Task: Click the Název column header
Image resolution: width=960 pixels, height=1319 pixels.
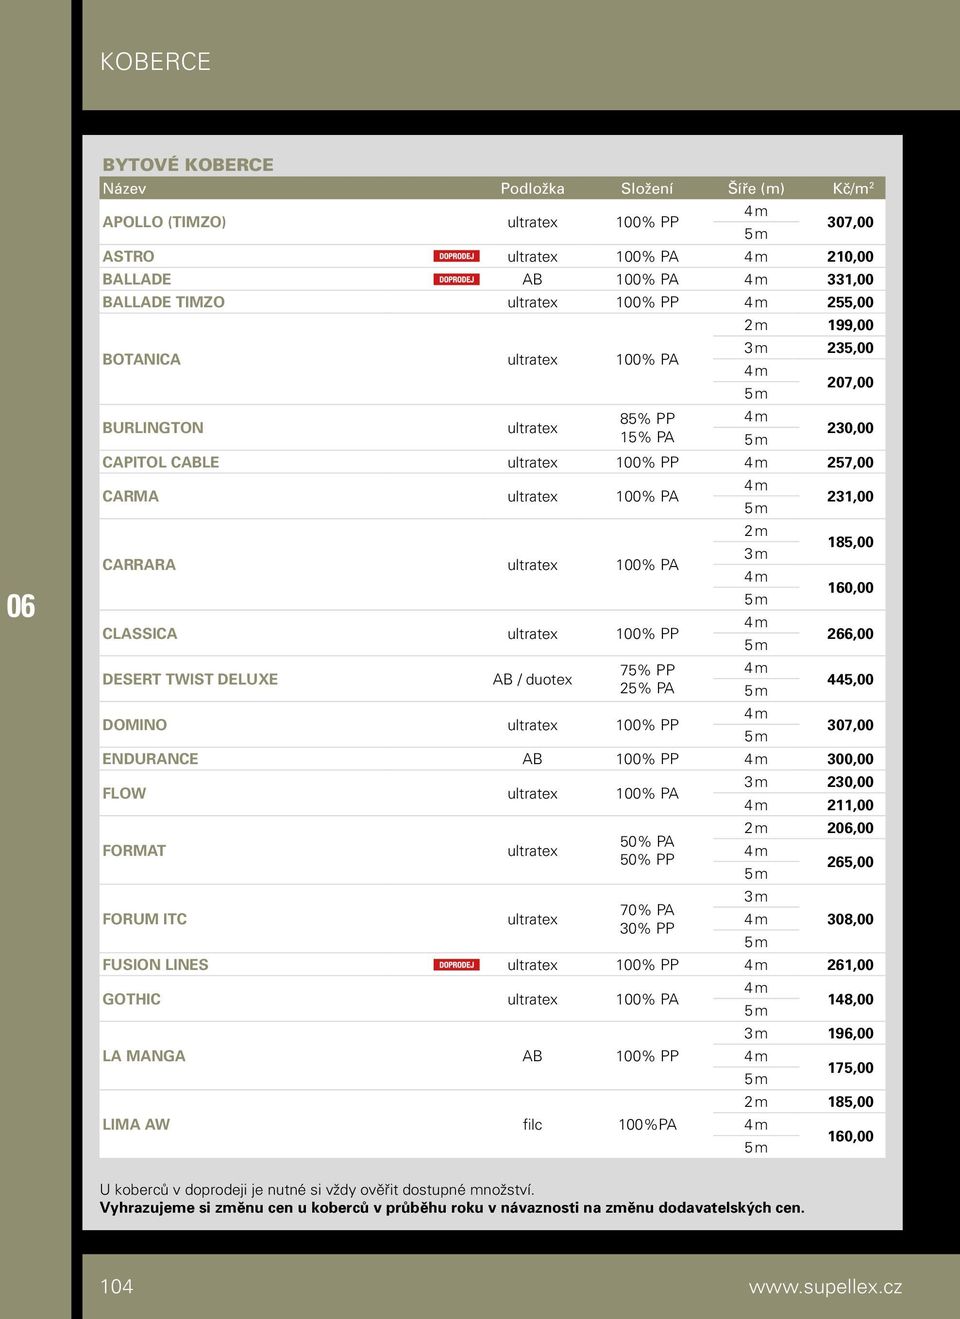Action: click(x=124, y=188)
